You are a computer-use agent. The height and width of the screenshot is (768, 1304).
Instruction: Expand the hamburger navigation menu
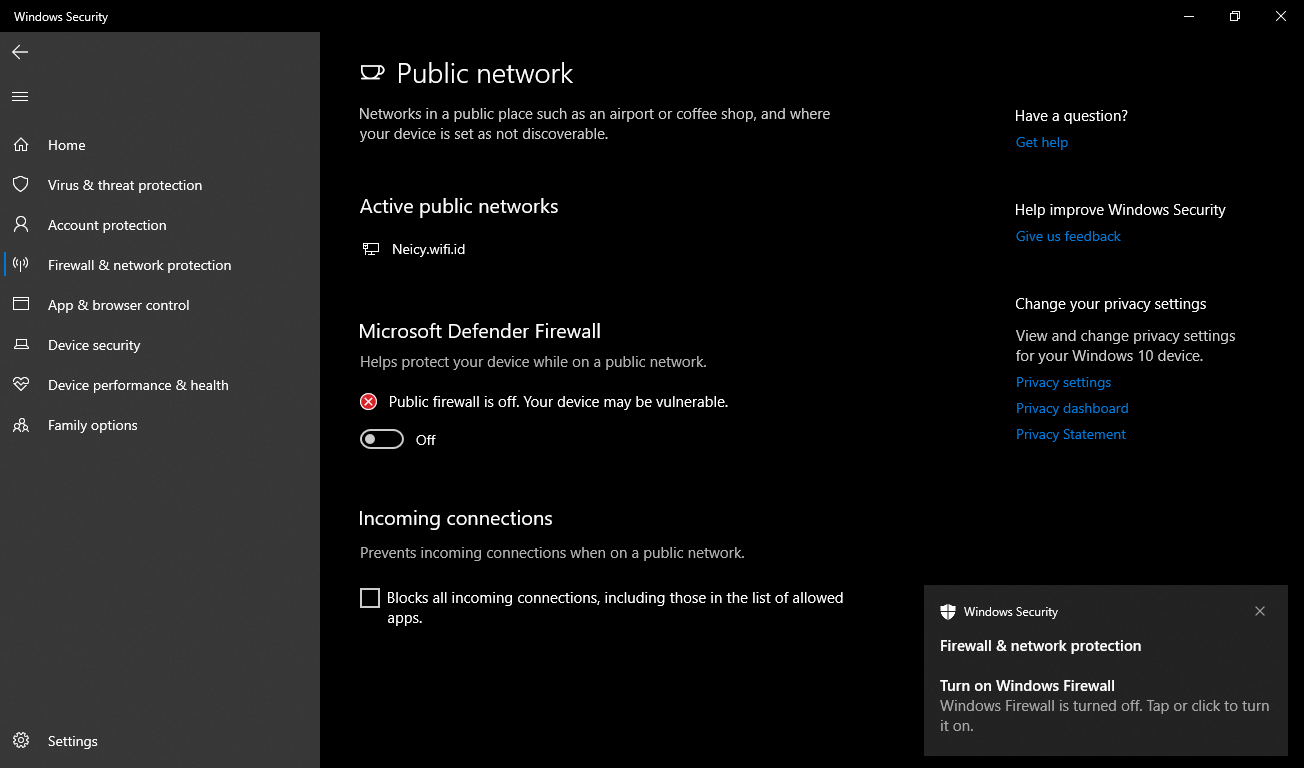point(20,97)
